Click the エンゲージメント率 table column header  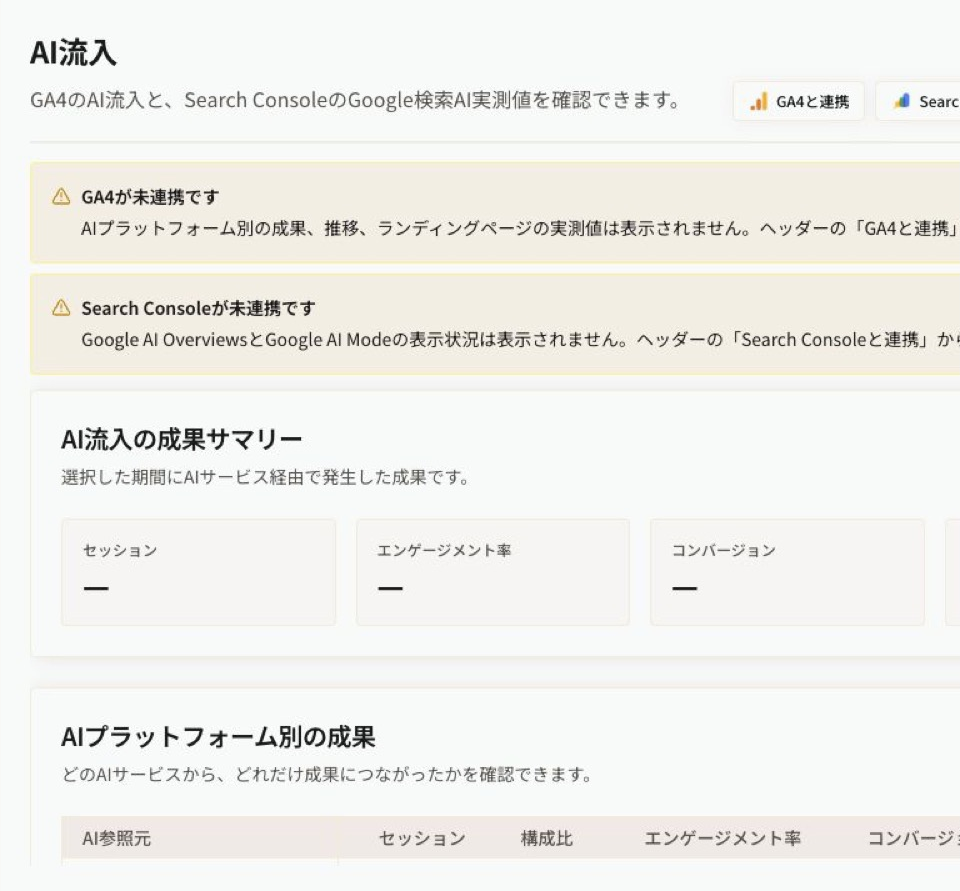(x=722, y=838)
